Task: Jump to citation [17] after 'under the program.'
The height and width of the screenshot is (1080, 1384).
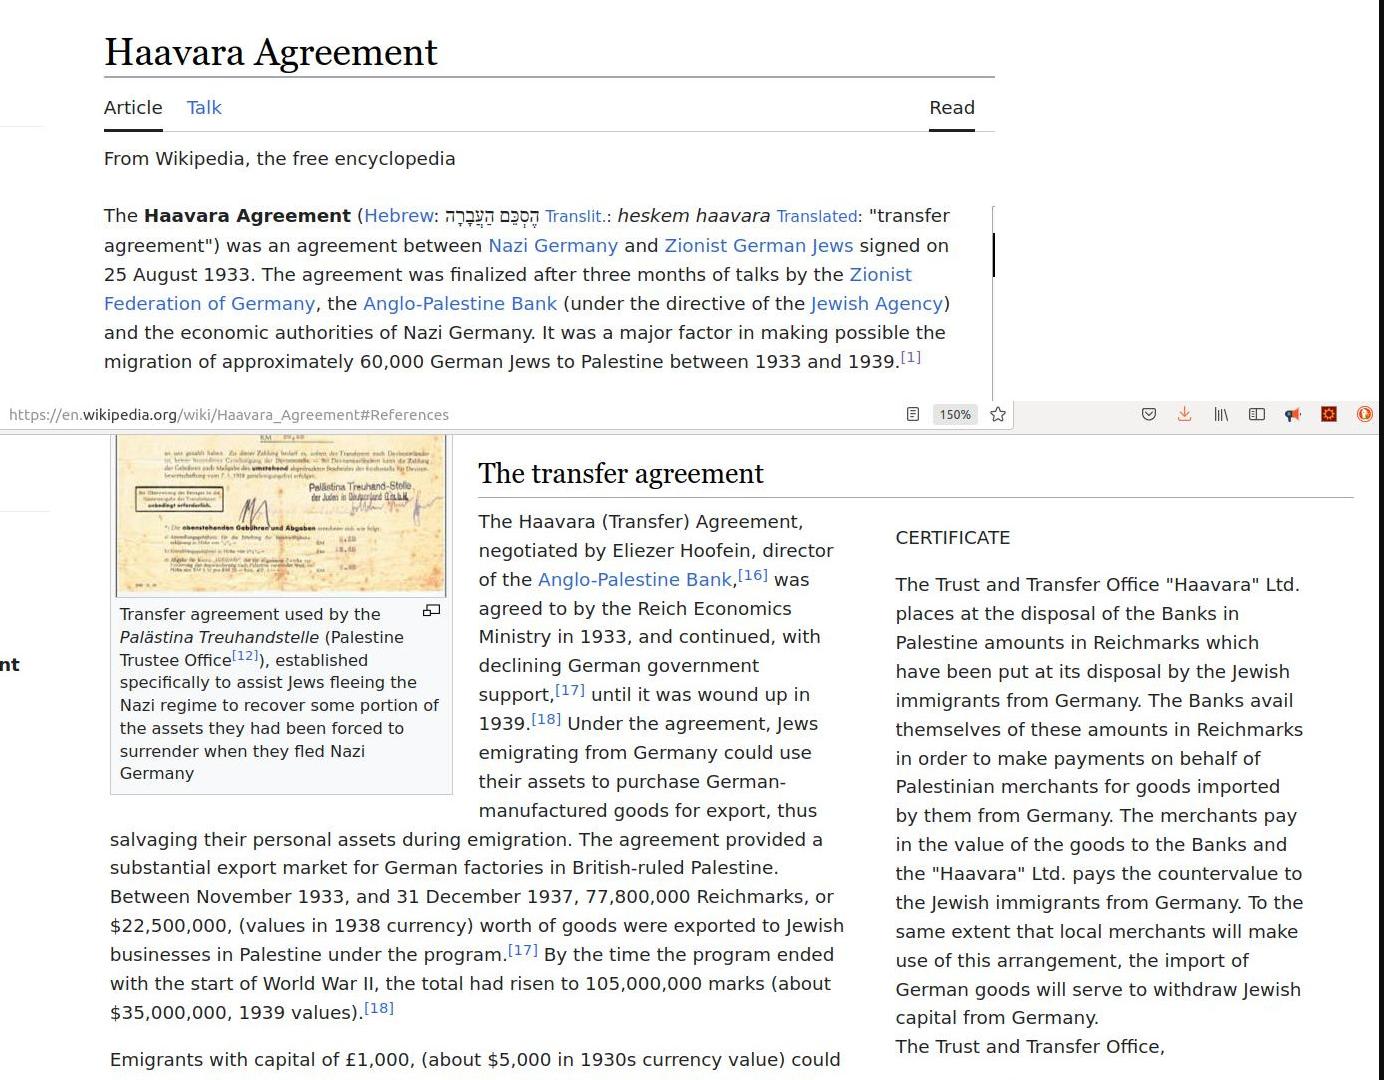Action: (x=523, y=950)
